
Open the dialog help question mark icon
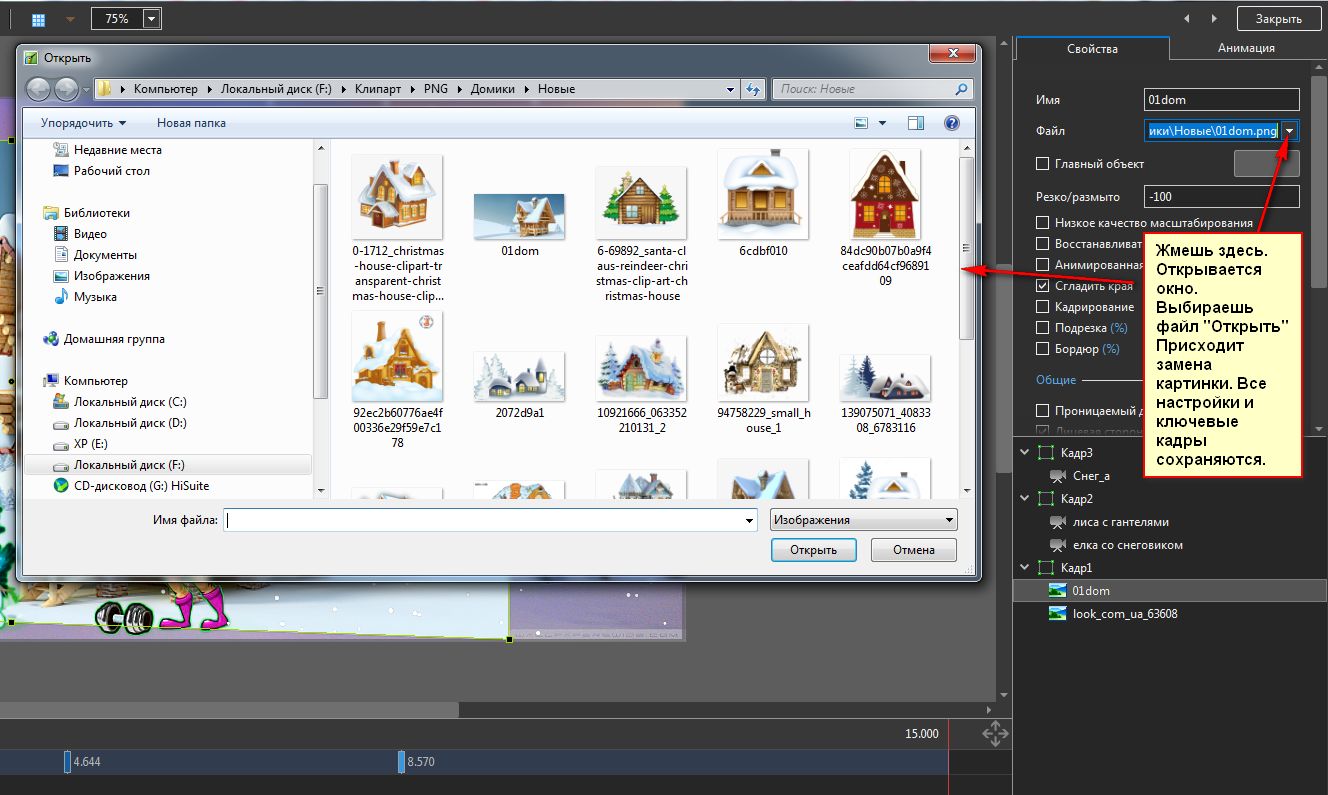point(951,123)
